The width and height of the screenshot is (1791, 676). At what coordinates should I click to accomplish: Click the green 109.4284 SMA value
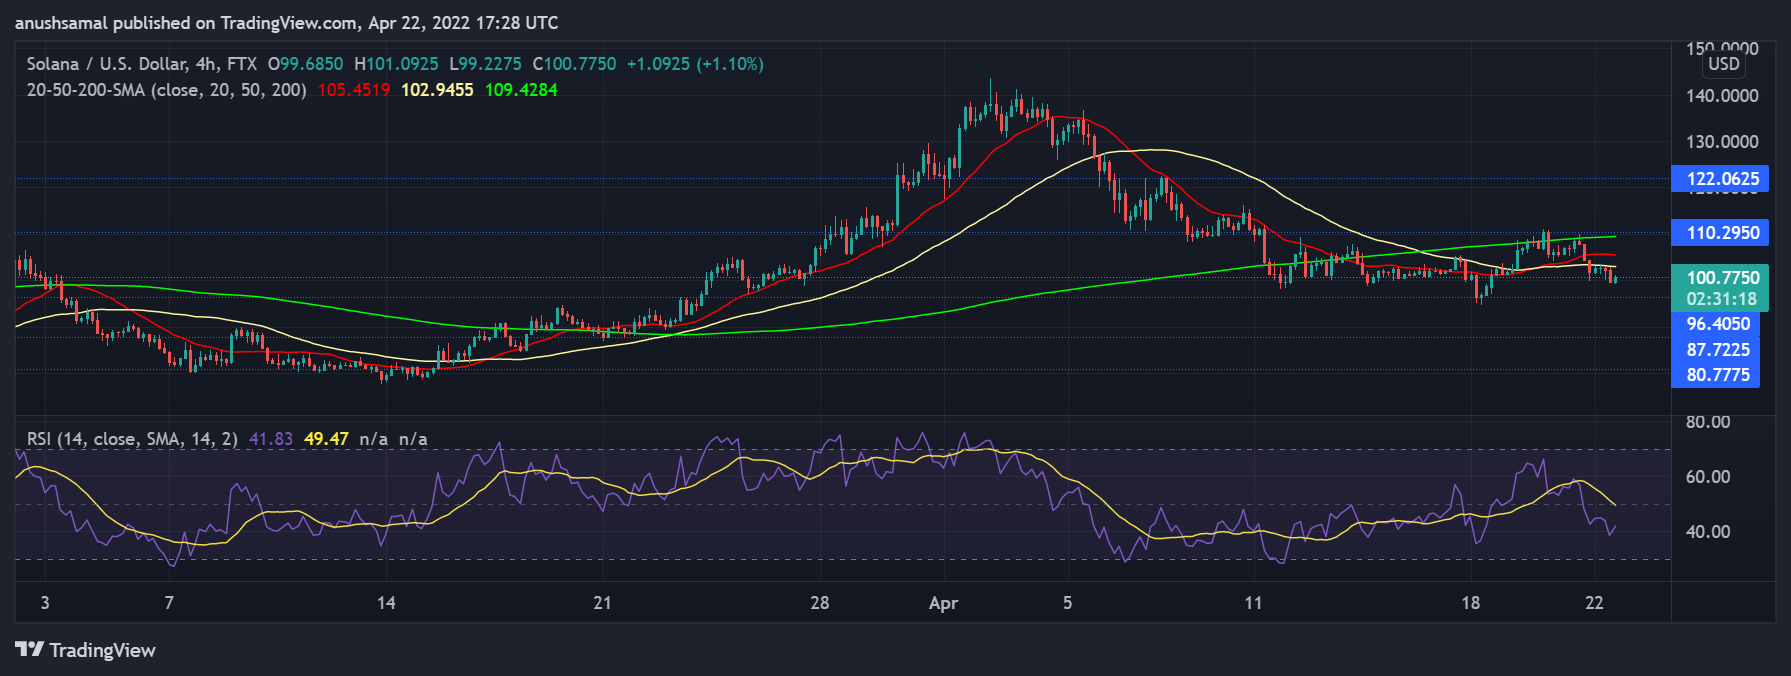pos(521,90)
